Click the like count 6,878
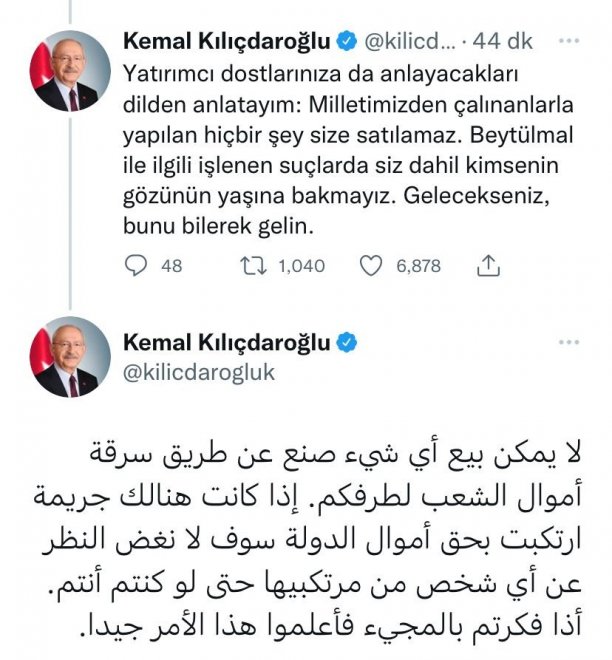612x660 pixels. [418, 266]
